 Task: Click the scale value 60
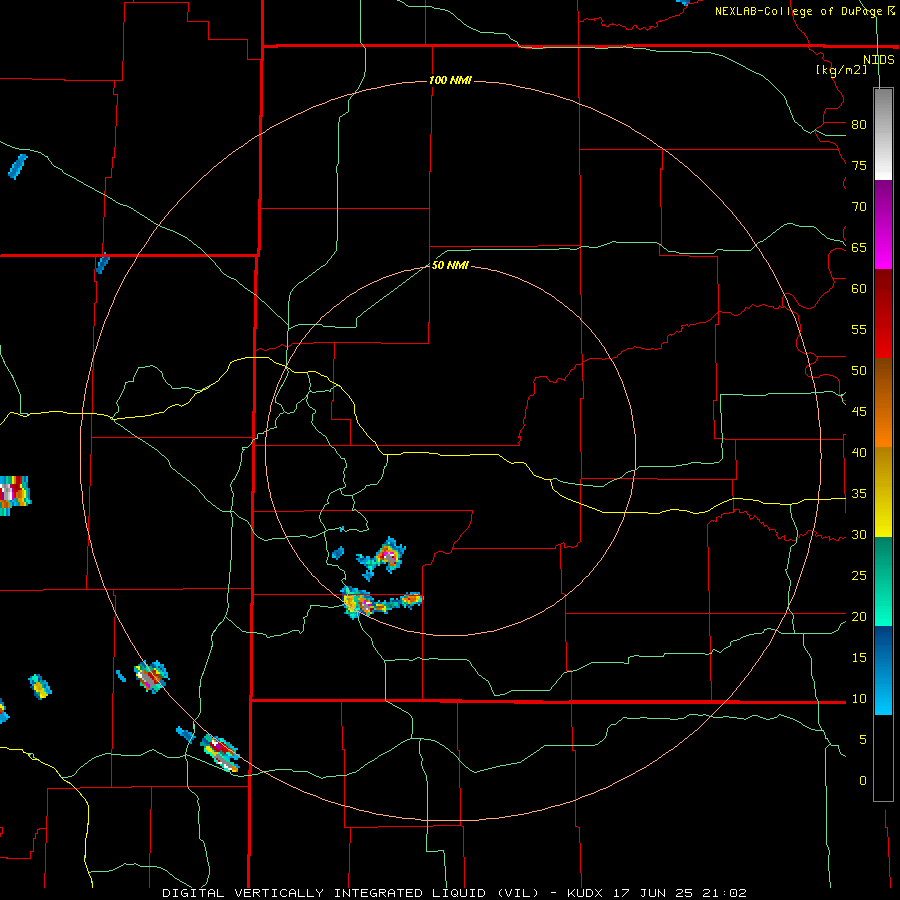click(x=859, y=289)
